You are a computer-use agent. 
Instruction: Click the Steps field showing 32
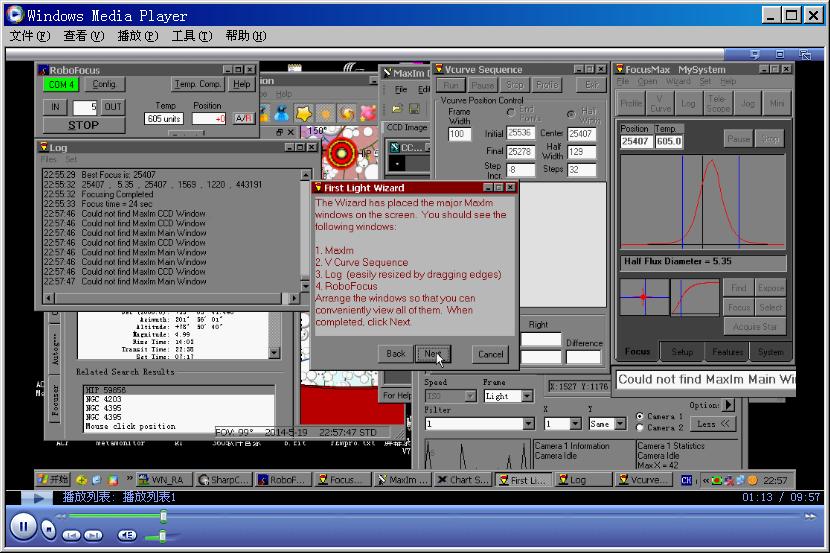pos(582,170)
